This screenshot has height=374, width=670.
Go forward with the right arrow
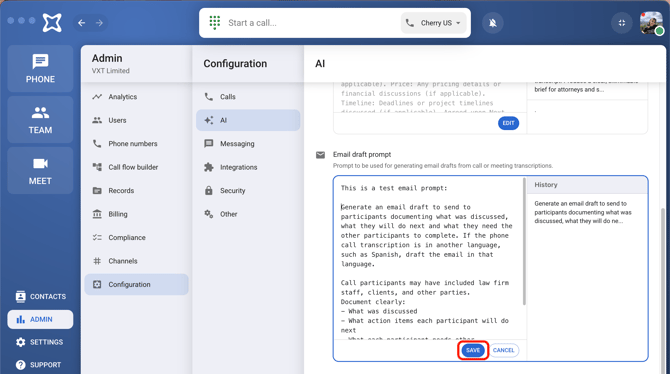(x=99, y=23)
